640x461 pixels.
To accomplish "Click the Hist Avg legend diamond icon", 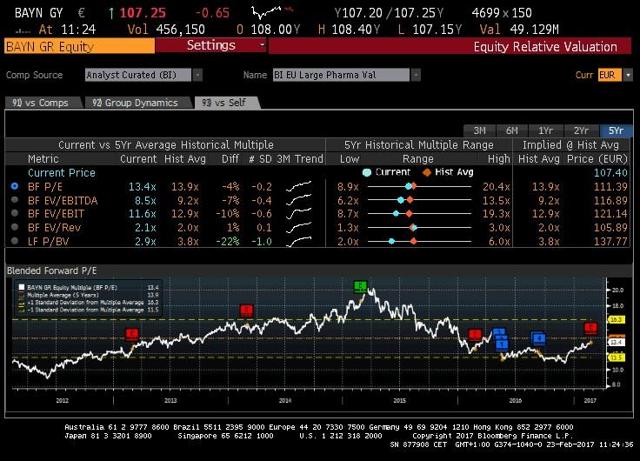I will point(427,172).
